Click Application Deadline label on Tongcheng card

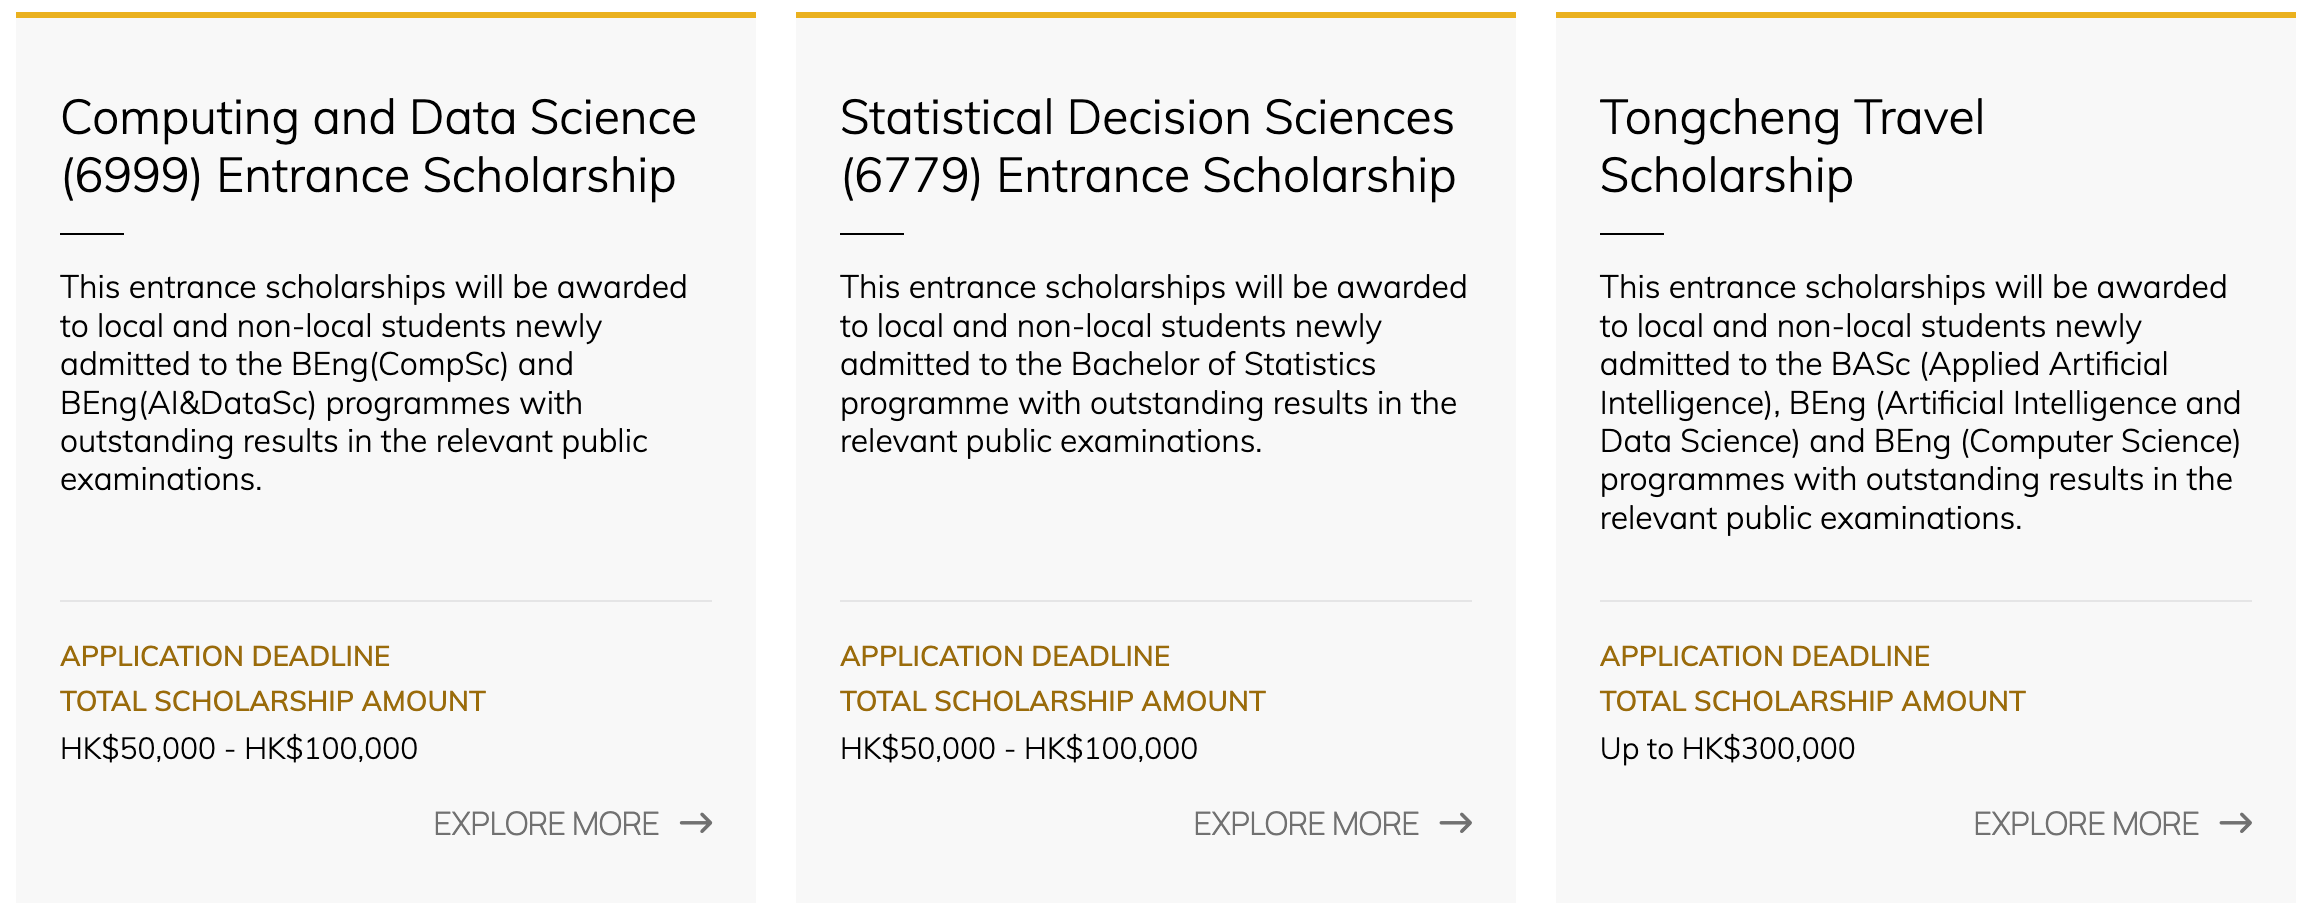pos(1765,656)
